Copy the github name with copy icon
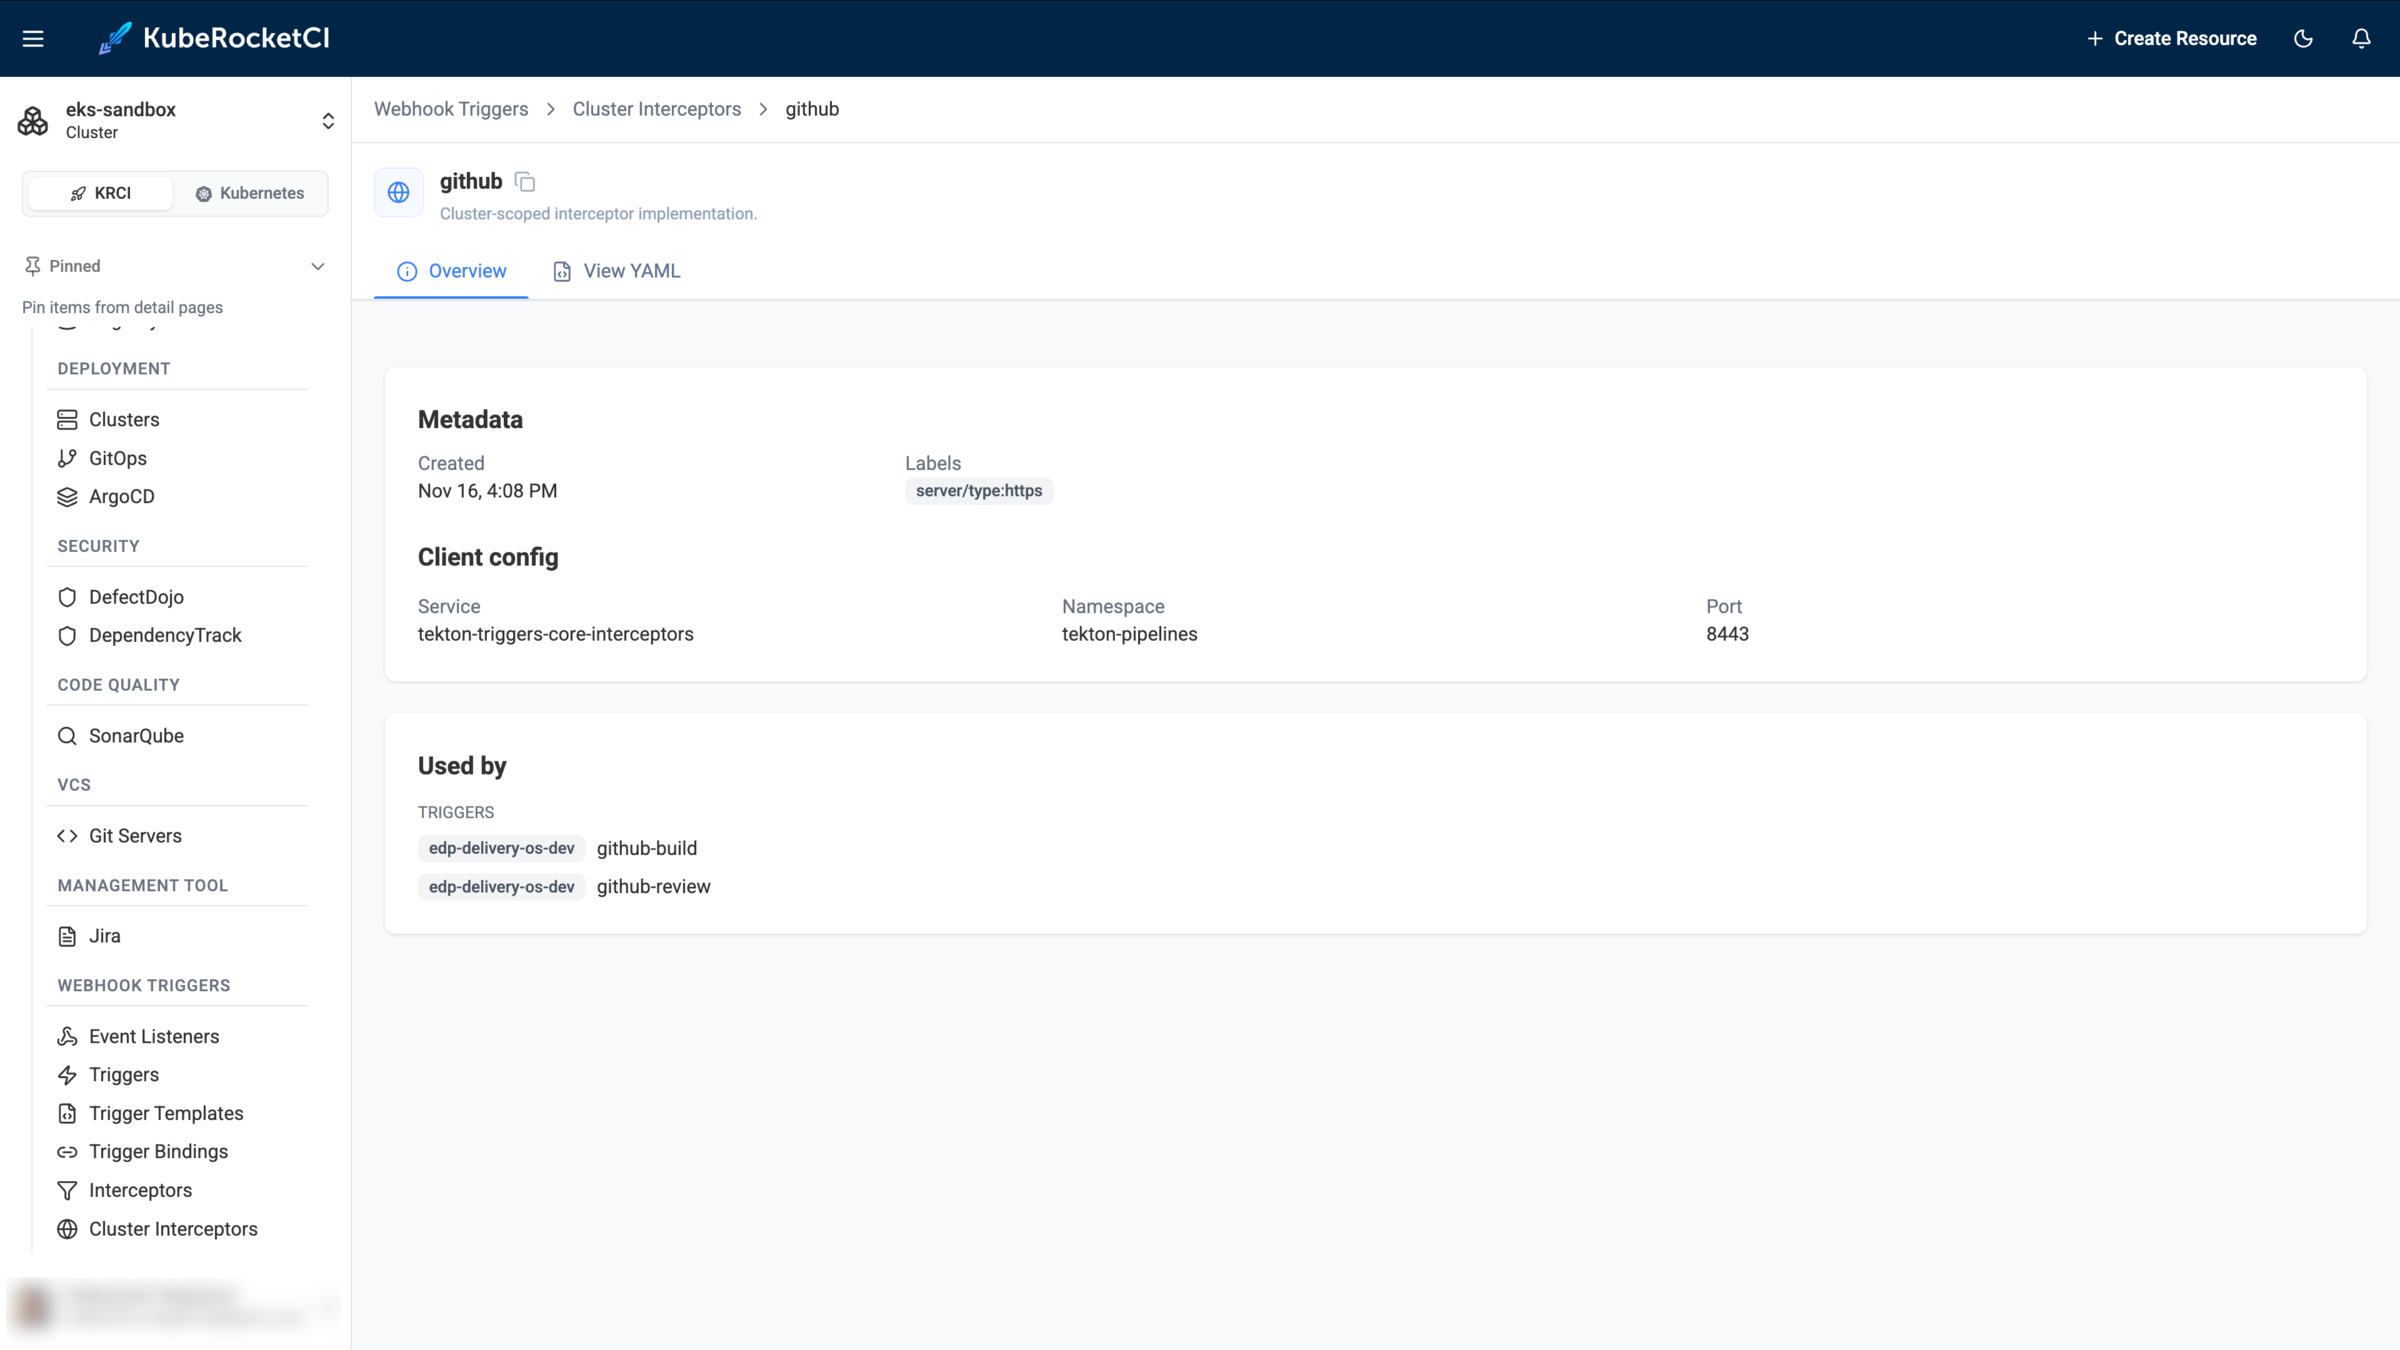 click(x=525, y=181)
